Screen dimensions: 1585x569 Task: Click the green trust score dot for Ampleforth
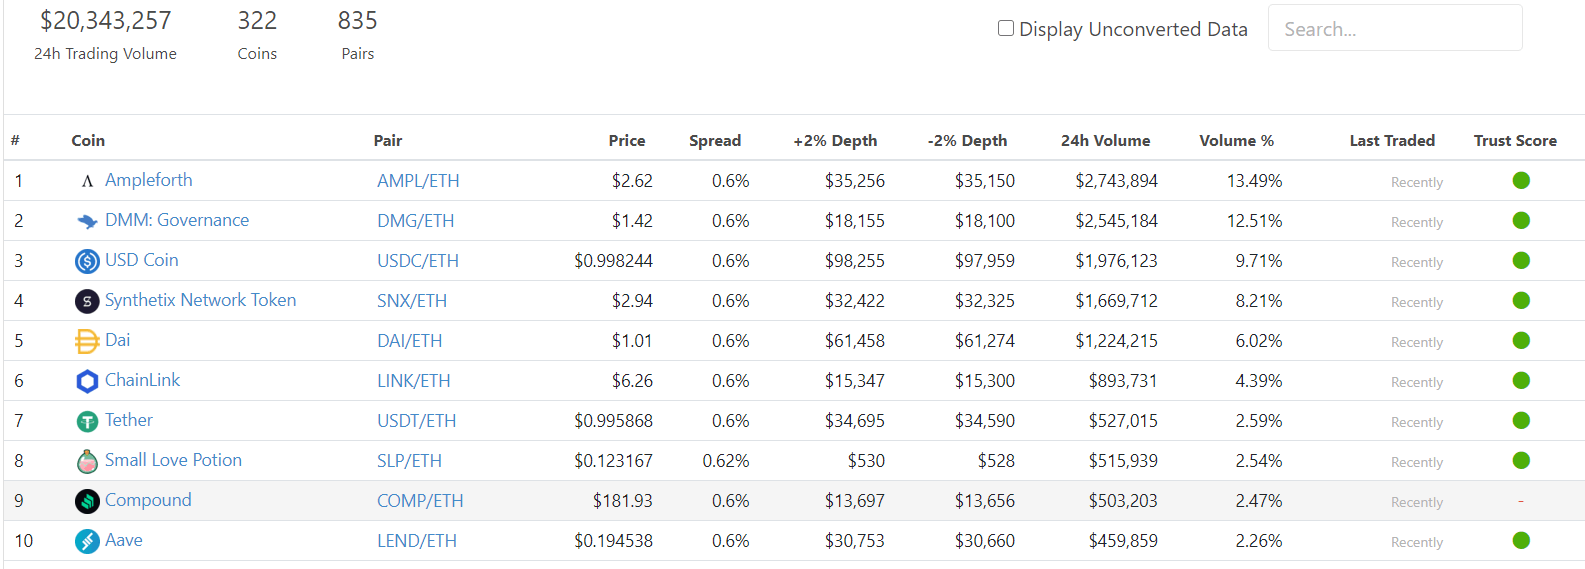pyautogui.click(x=1521, y=180)
